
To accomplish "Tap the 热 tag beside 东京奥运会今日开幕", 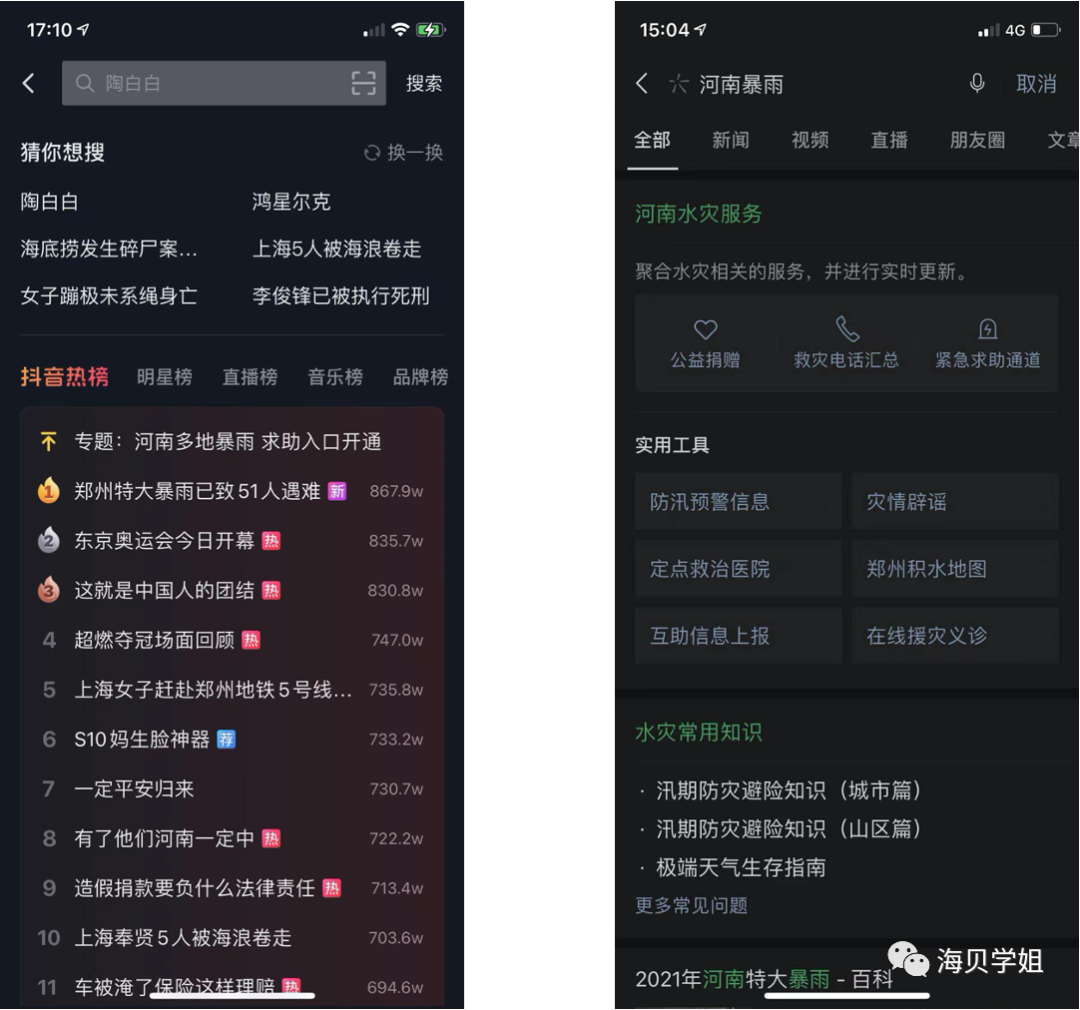I will click(x=271, y=541).
